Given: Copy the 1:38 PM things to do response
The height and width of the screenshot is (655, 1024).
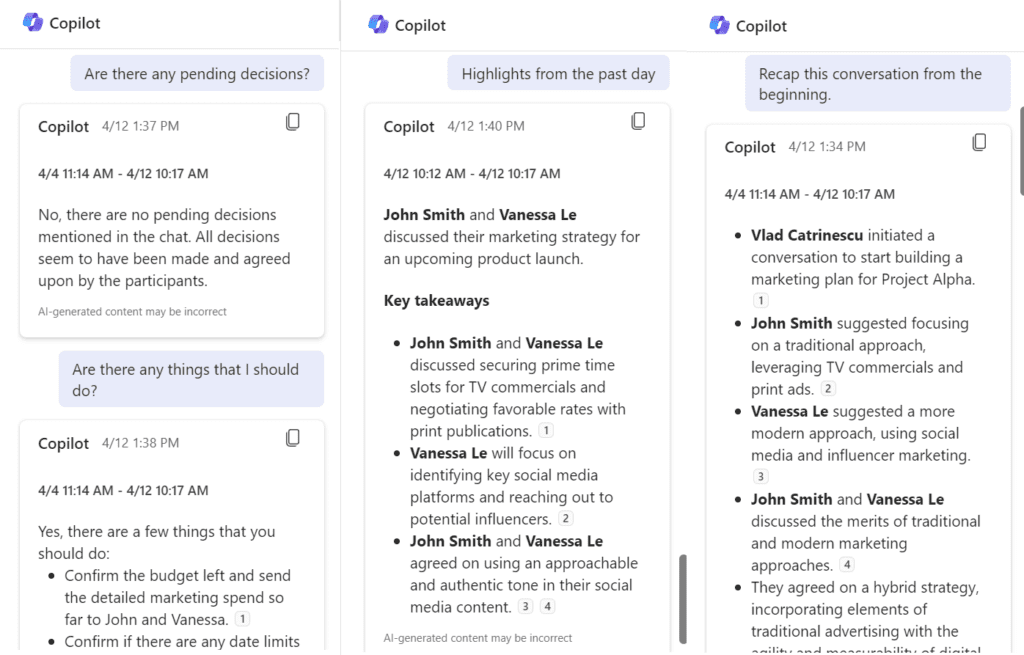Looking at the screenshot, I should (x=293, y=438).
